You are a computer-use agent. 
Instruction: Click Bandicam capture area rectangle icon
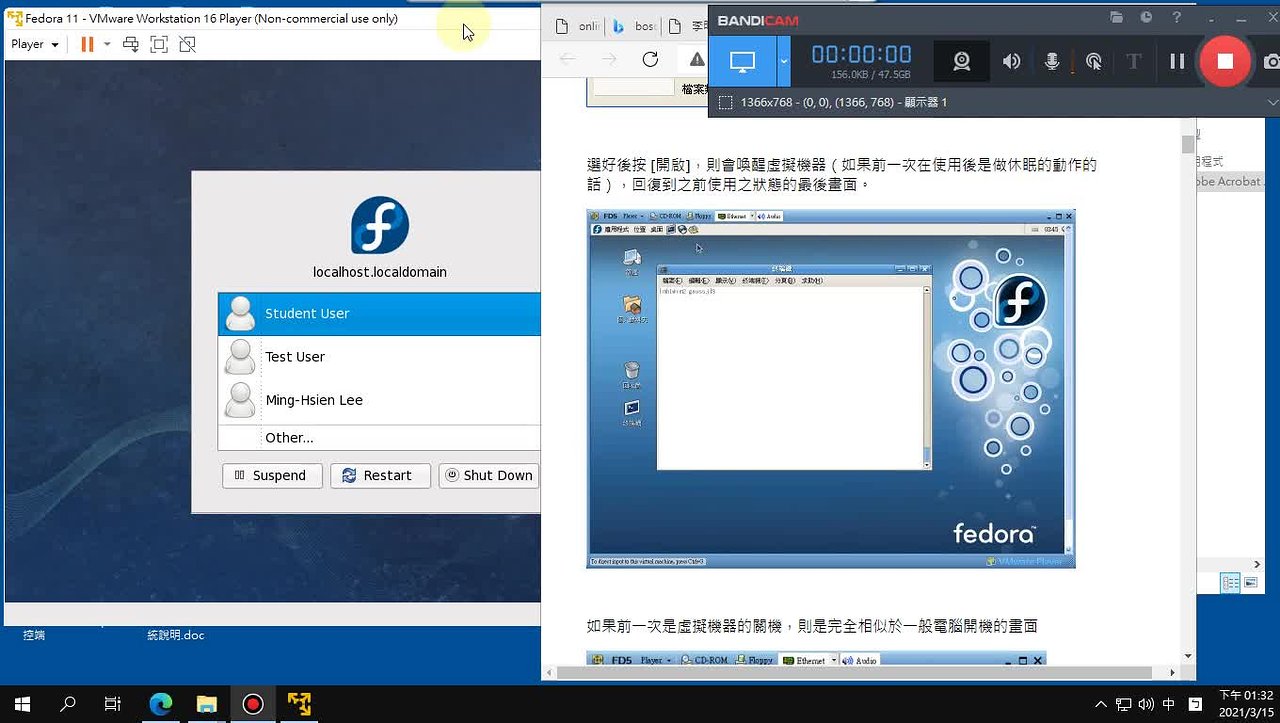(x=725, y=102)
